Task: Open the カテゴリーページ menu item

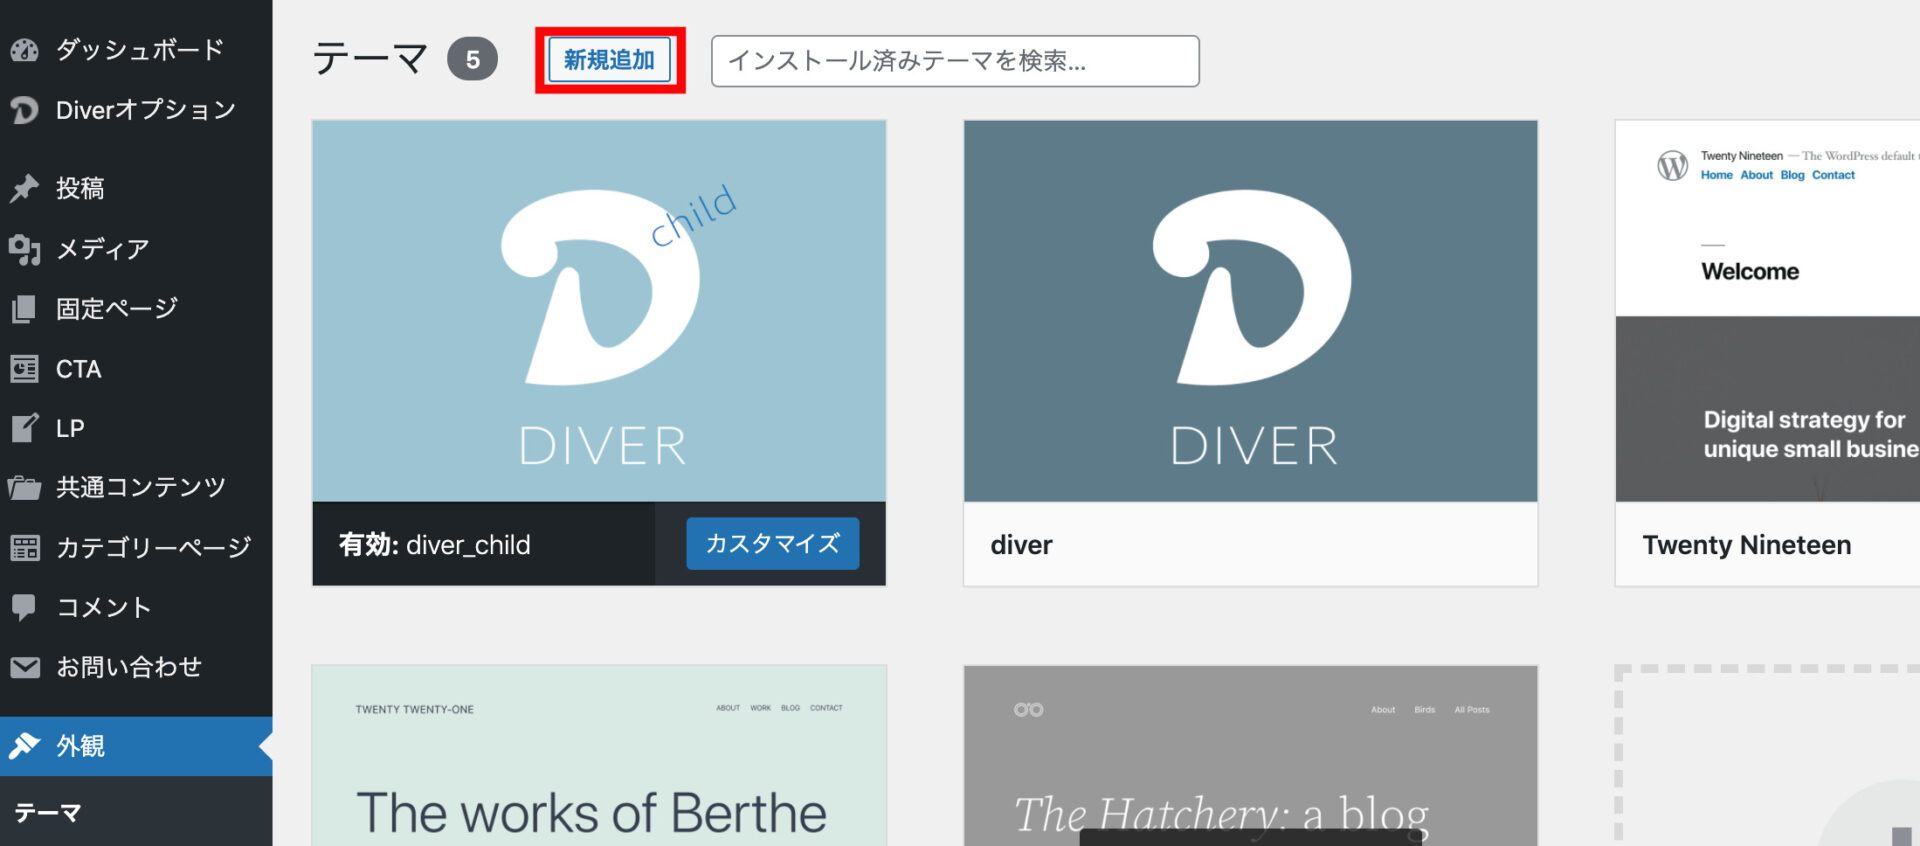Action: [153, 547]
